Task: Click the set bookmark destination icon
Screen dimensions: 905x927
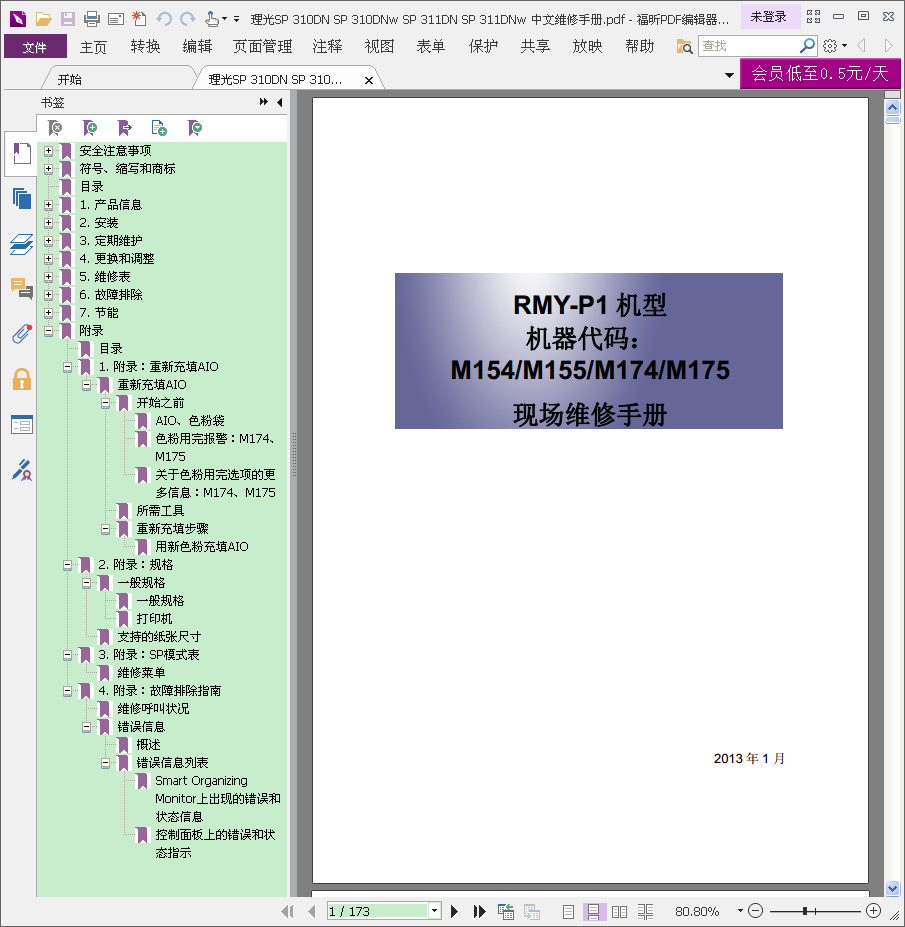Action: tap(124, 128)
